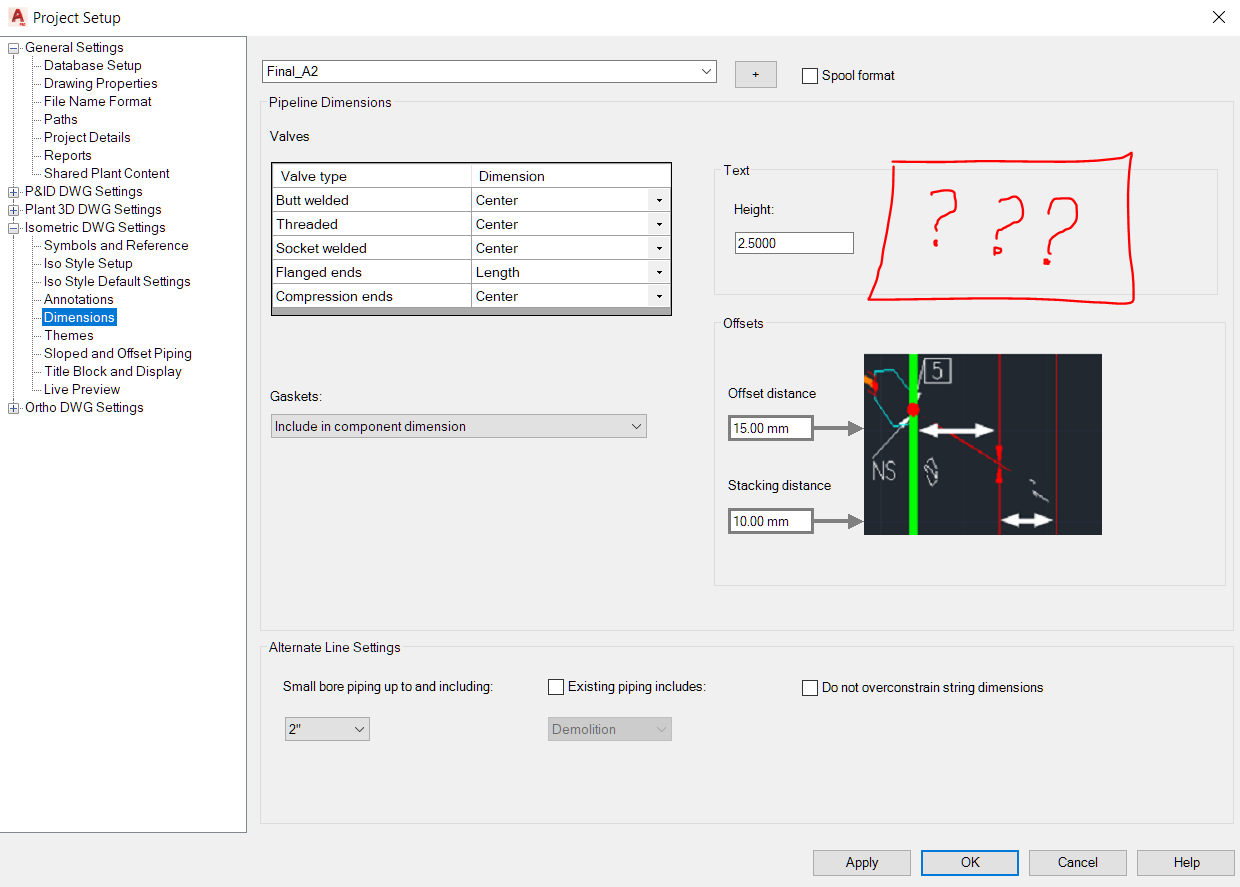Select Themes in the settings tree
The image size is (1240, 887).
point(67,335)
